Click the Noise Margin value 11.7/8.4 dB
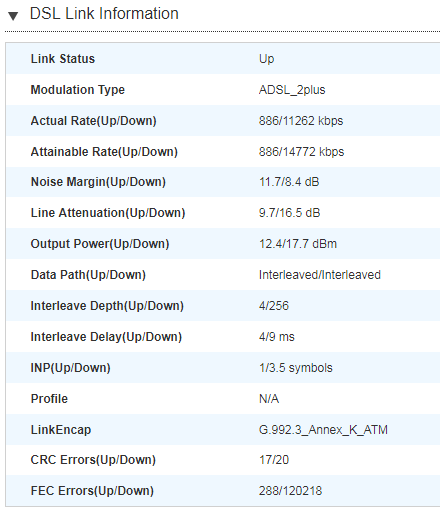Screen dimensions: 440x517 tap(289, 182)
